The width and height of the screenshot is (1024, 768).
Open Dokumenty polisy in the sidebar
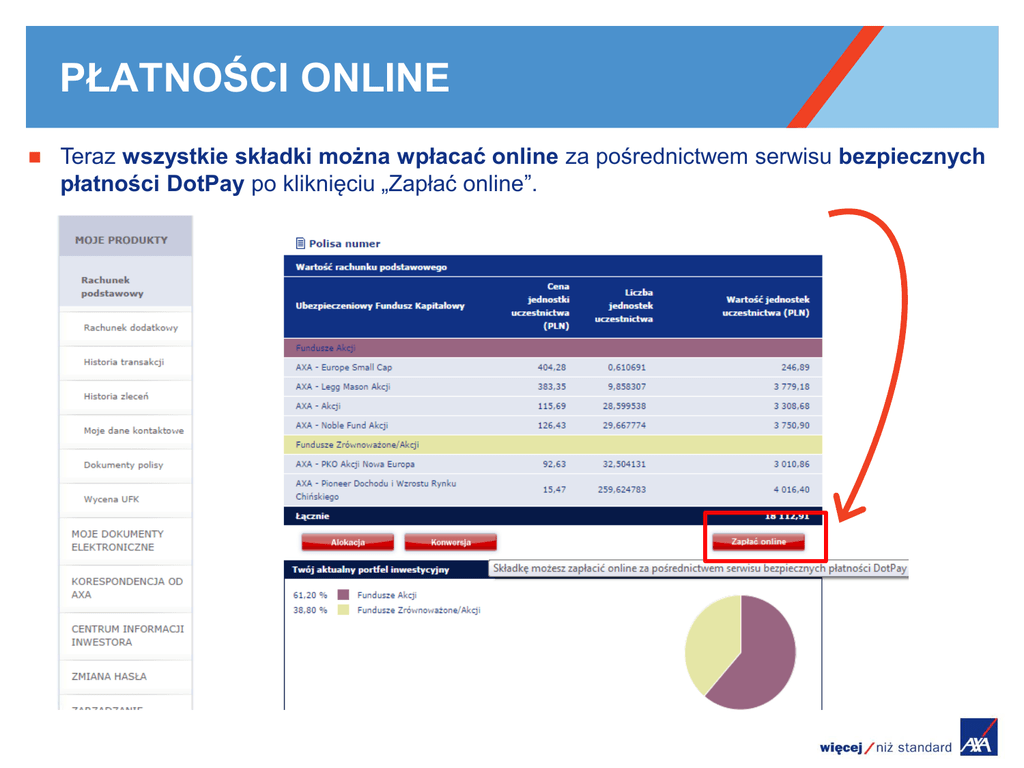click(123, 465)
